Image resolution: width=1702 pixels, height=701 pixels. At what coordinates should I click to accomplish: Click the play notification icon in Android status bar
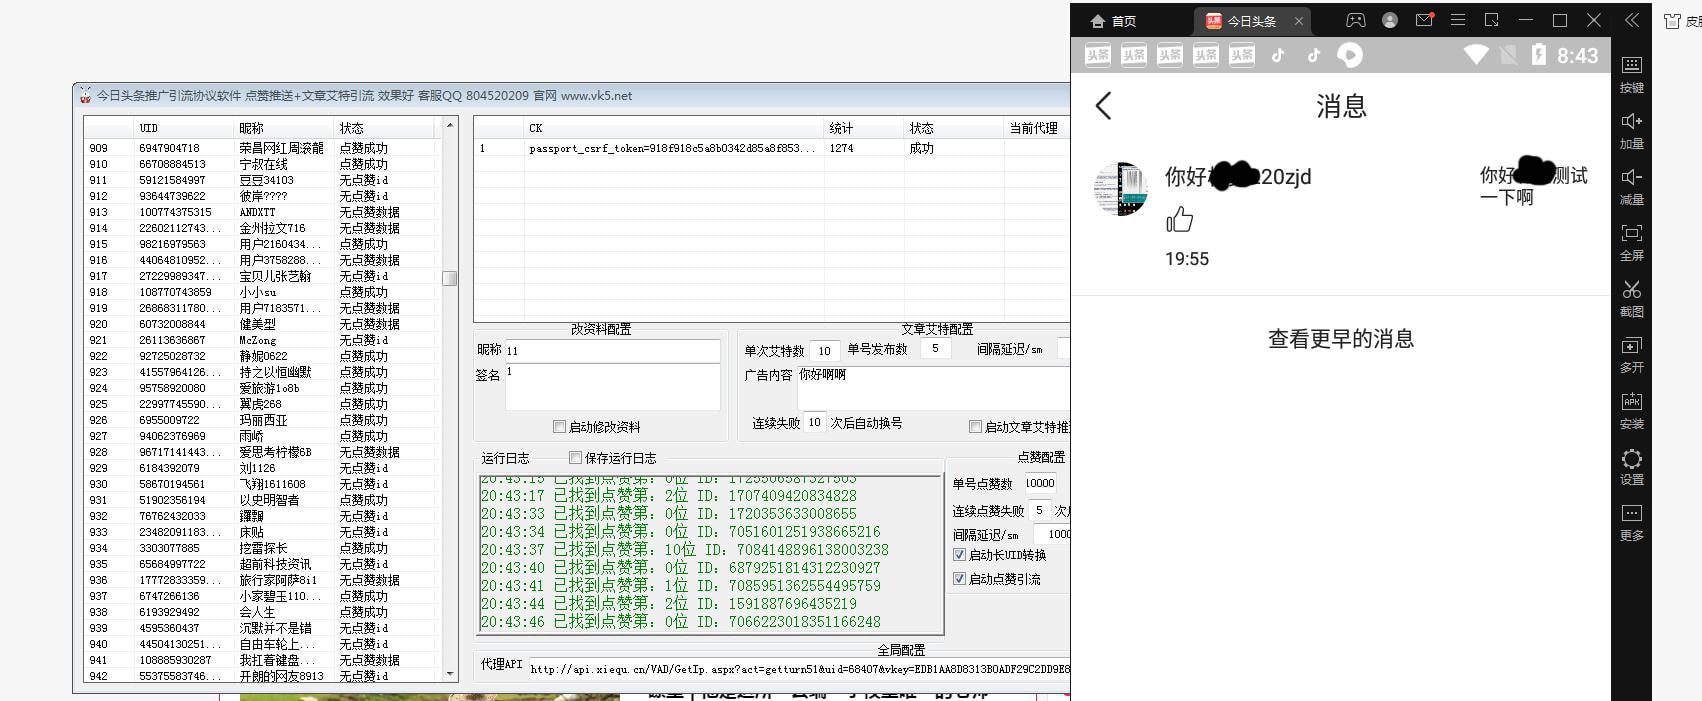point(1350,55)
